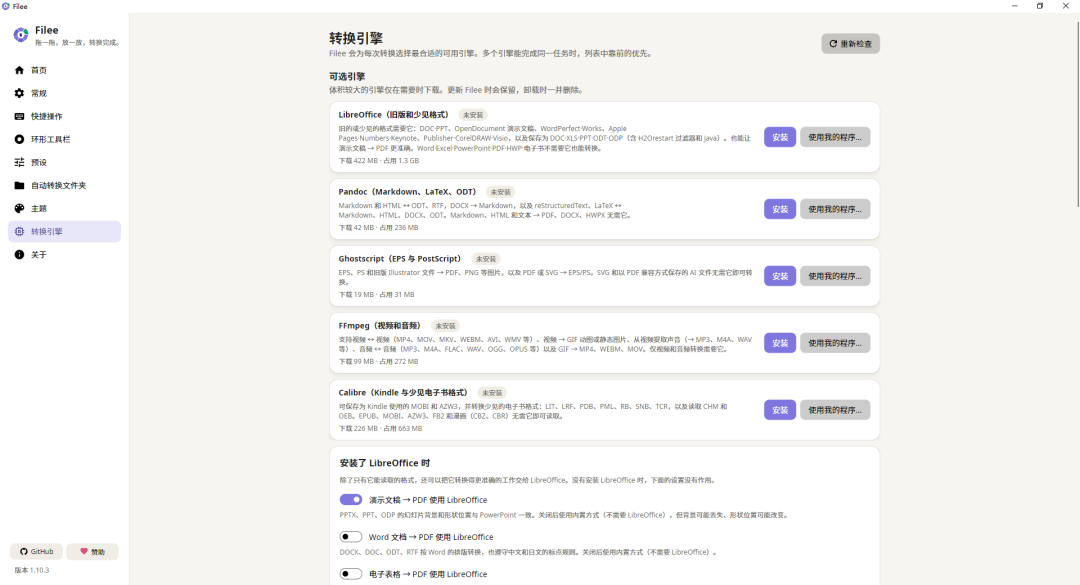Click the palette icon beside 主题
Screen dimensions: 1080x585
tap(19, 208)
